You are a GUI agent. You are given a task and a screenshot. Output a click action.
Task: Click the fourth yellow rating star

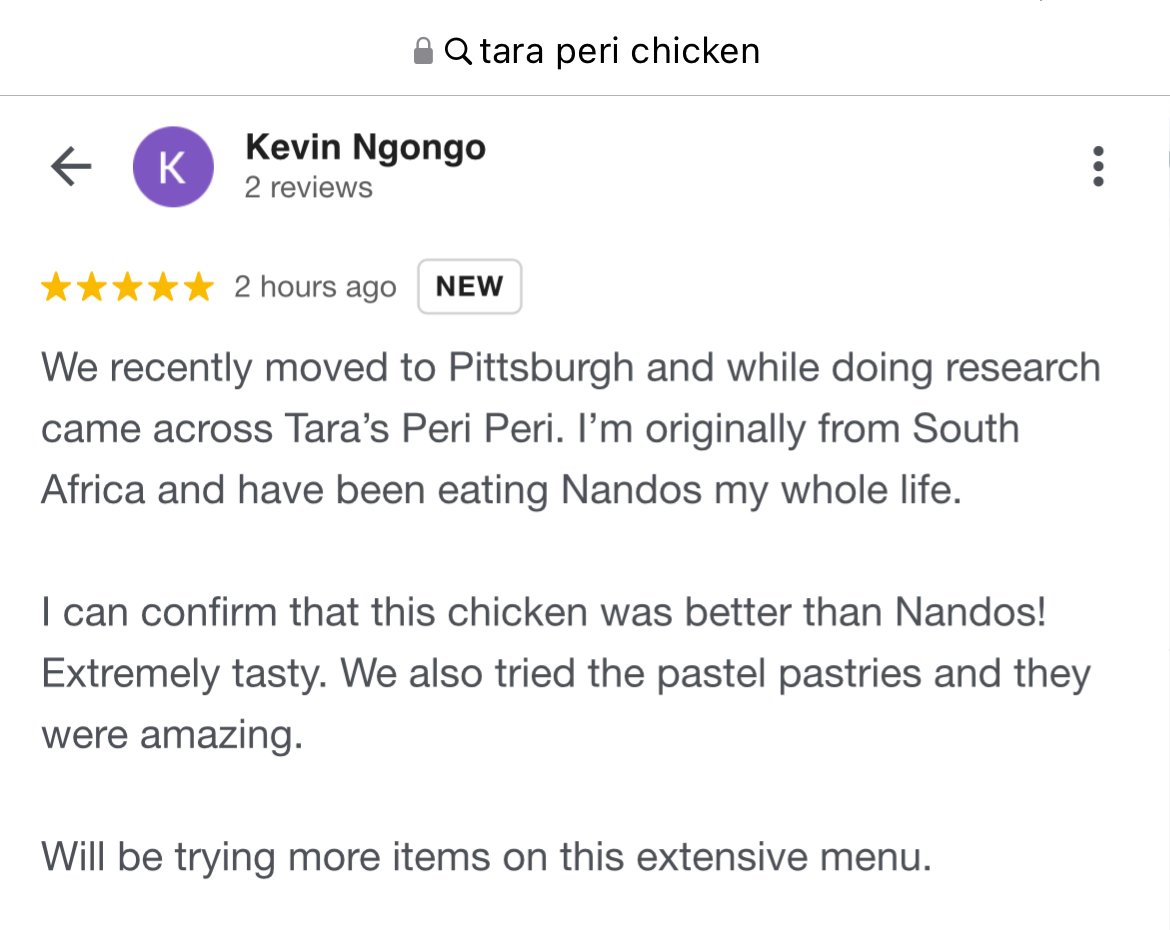click(163, 288)
